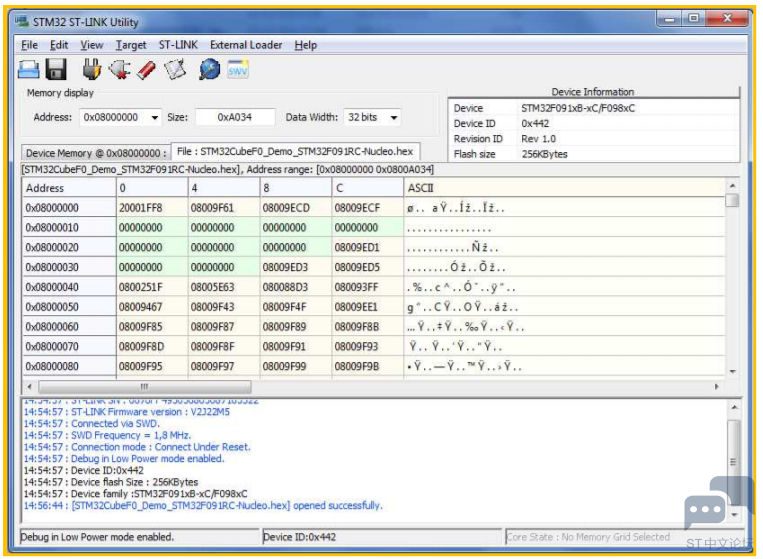Click the Full chip erase eraser icon
The height and width of the screenshot is (559, 763).
click(146, 70)
